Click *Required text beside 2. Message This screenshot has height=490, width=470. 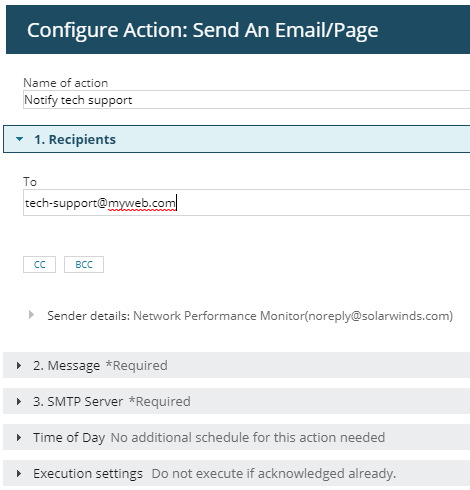[137, 365]
